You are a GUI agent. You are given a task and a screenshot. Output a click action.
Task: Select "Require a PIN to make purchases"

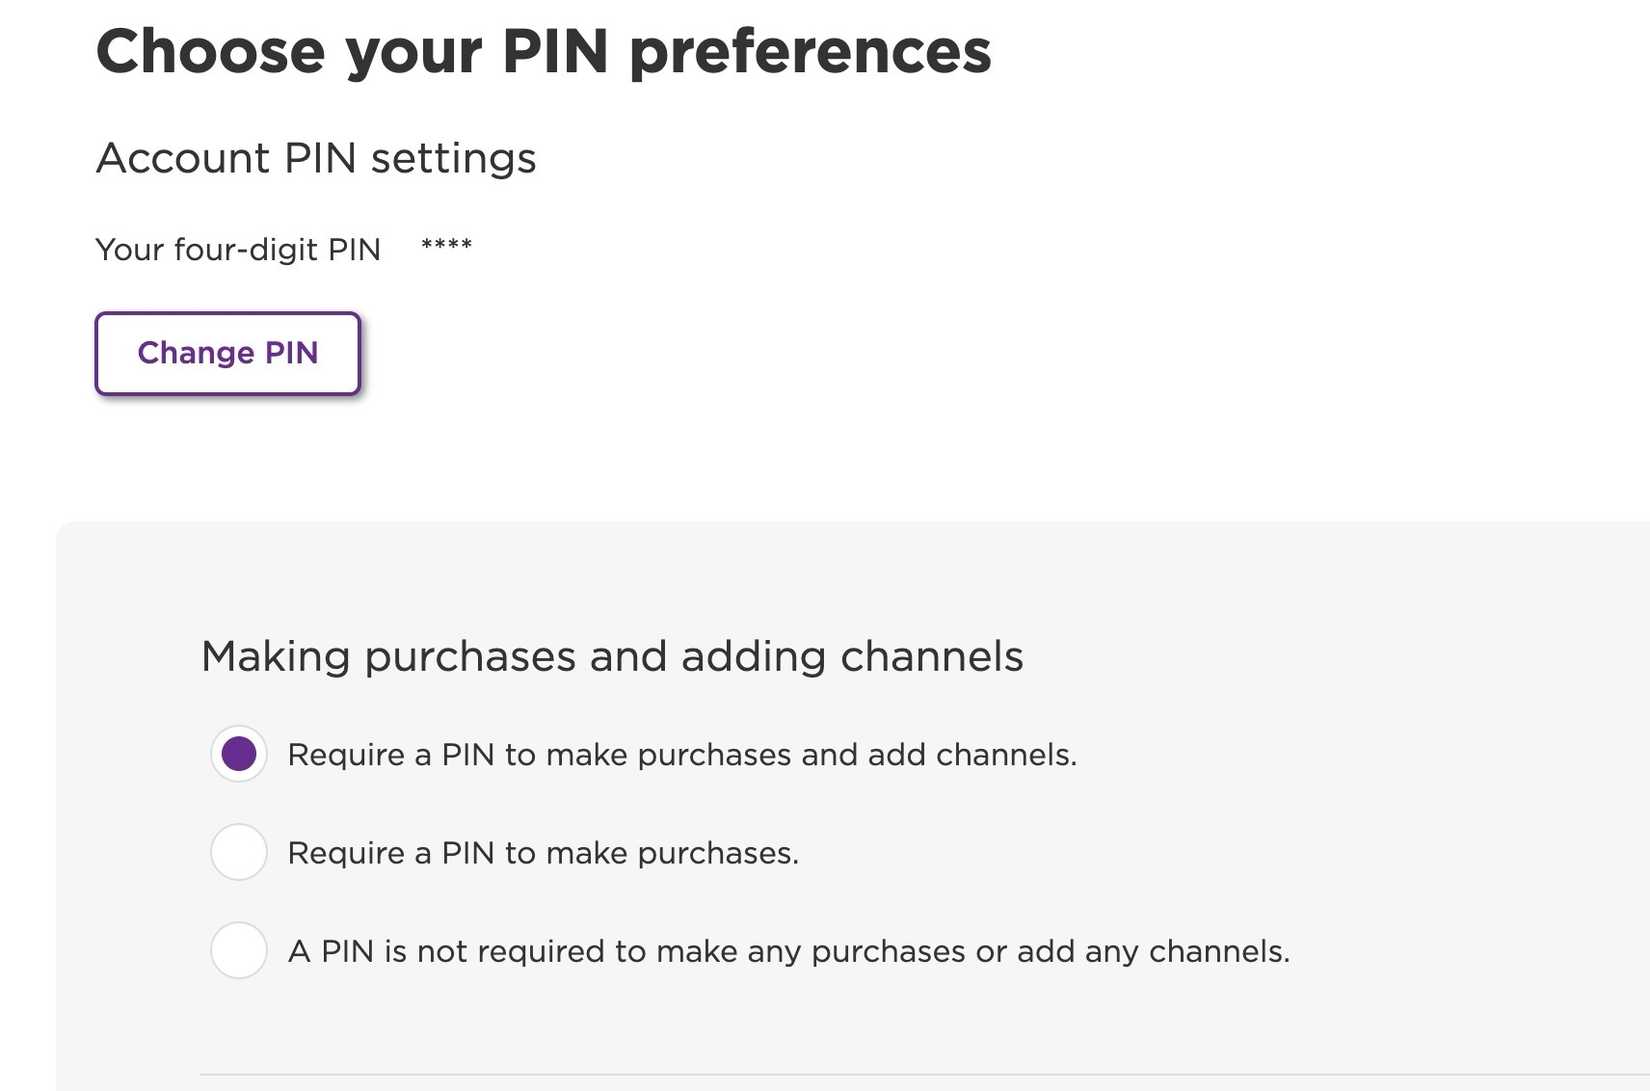pyautogui.click(x=239, y=852)
